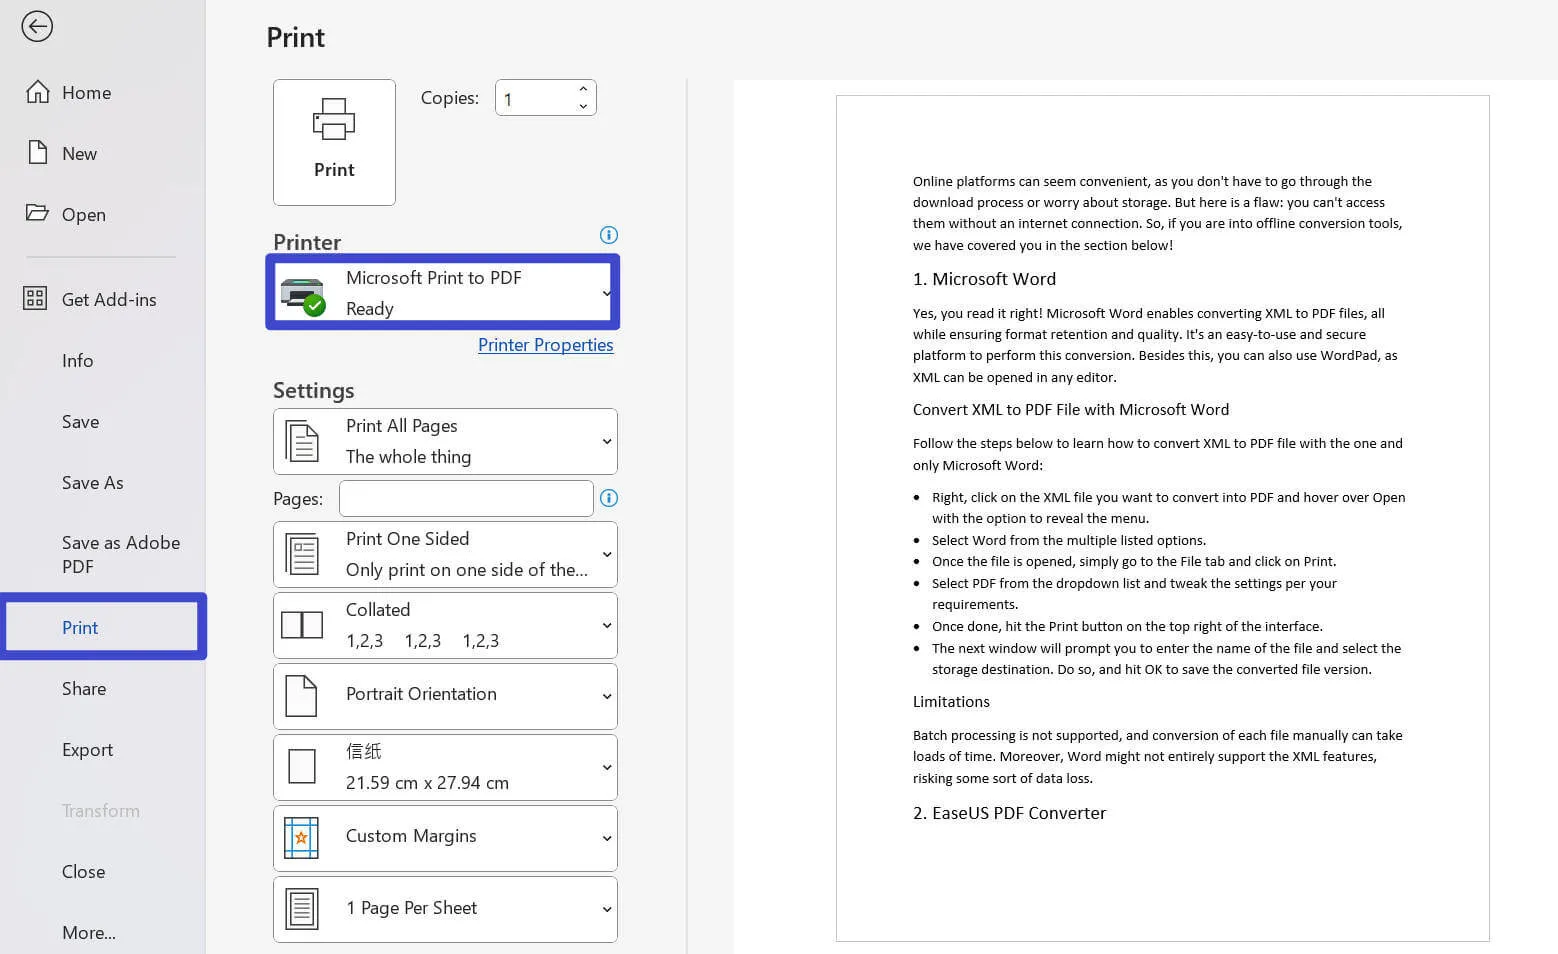Click the info icon beside the Printer heading
Screen dimensions: 1558x954
[x=608, y=235]
